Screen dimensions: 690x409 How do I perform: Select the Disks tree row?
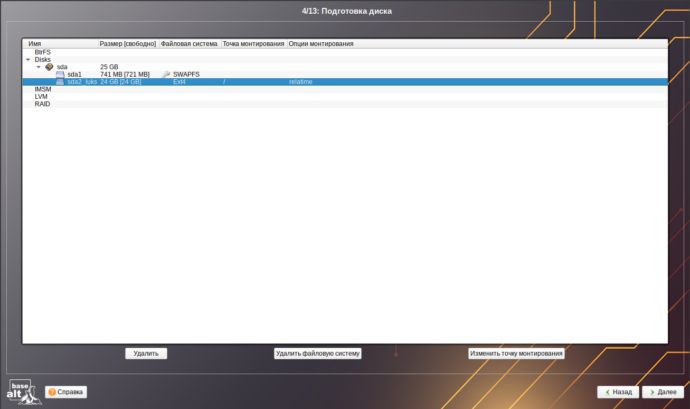(345, 59)
